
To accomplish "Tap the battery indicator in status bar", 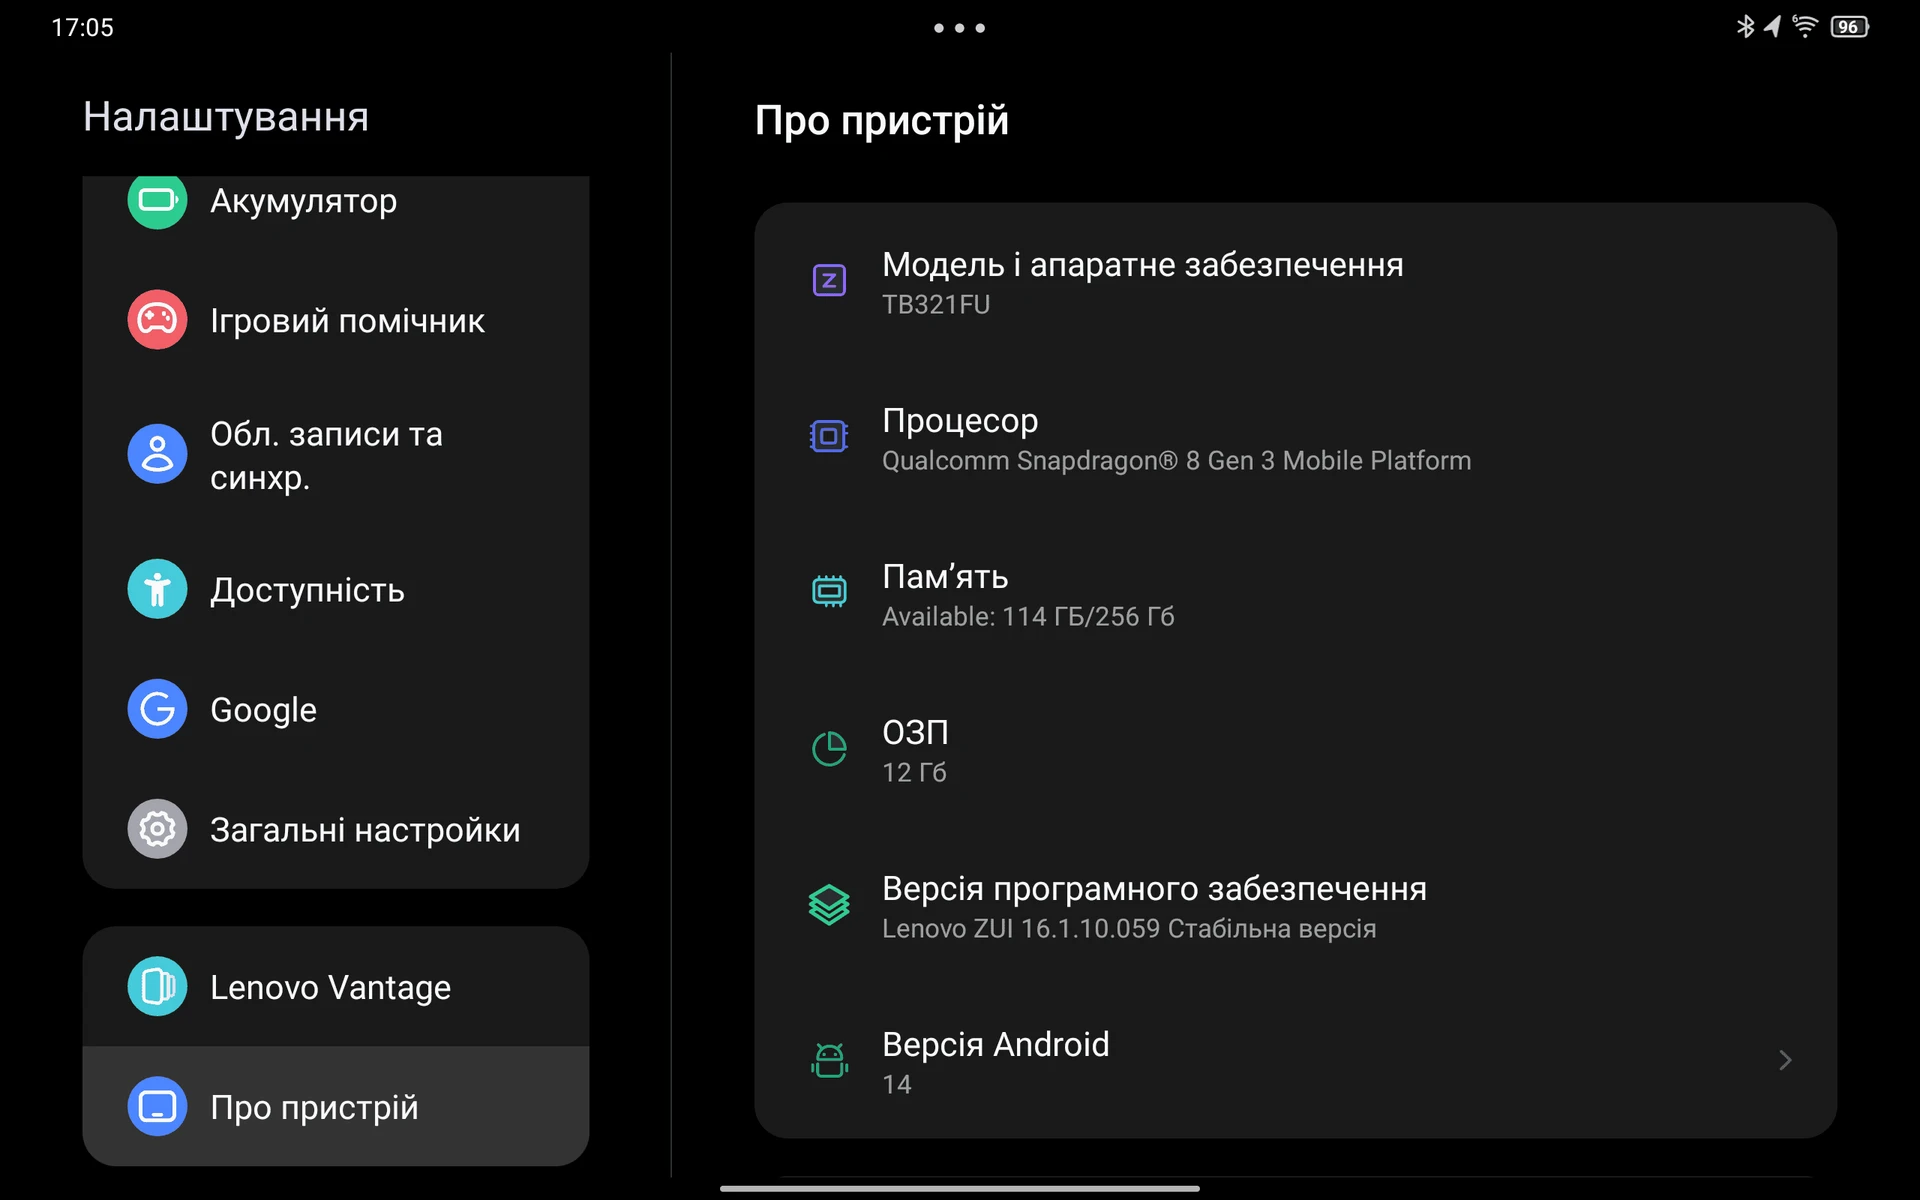I will coord(1849,27).
